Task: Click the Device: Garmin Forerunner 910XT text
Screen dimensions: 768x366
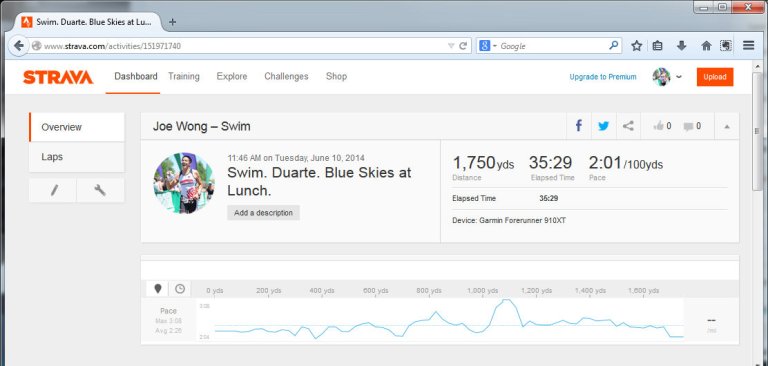Action: tap(509, 220)
